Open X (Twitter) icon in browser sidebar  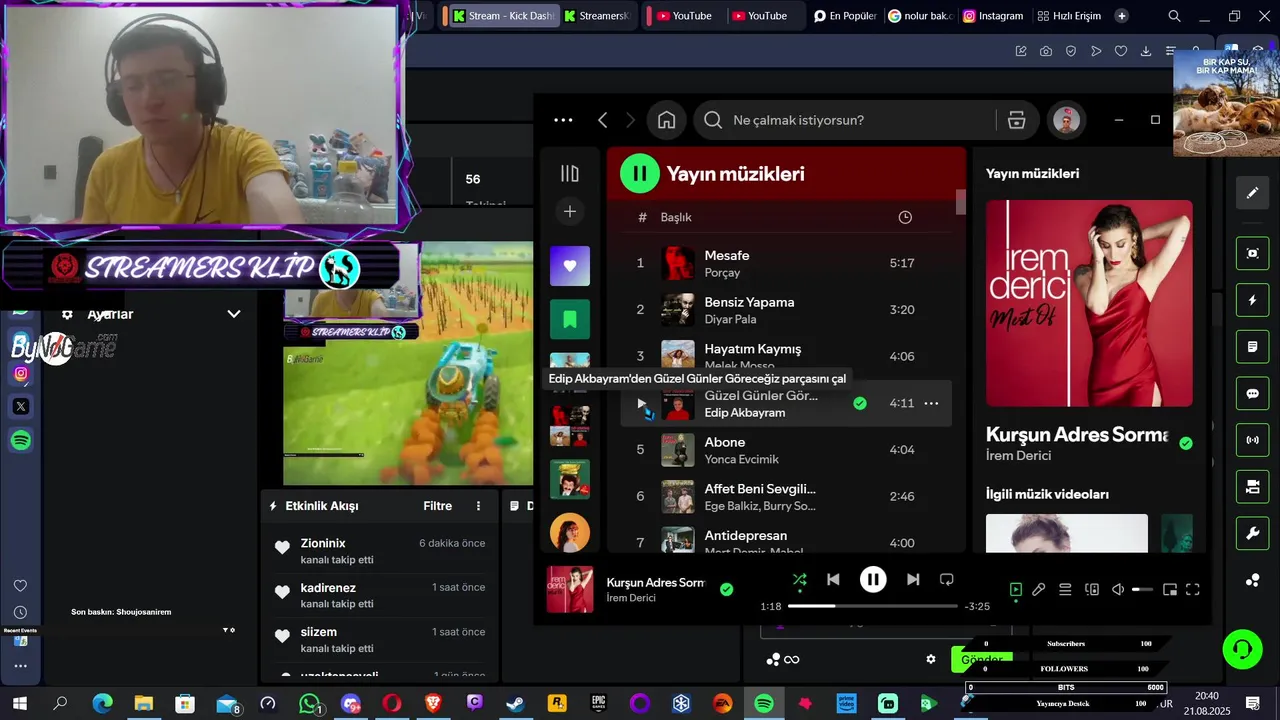coord(21,406)
